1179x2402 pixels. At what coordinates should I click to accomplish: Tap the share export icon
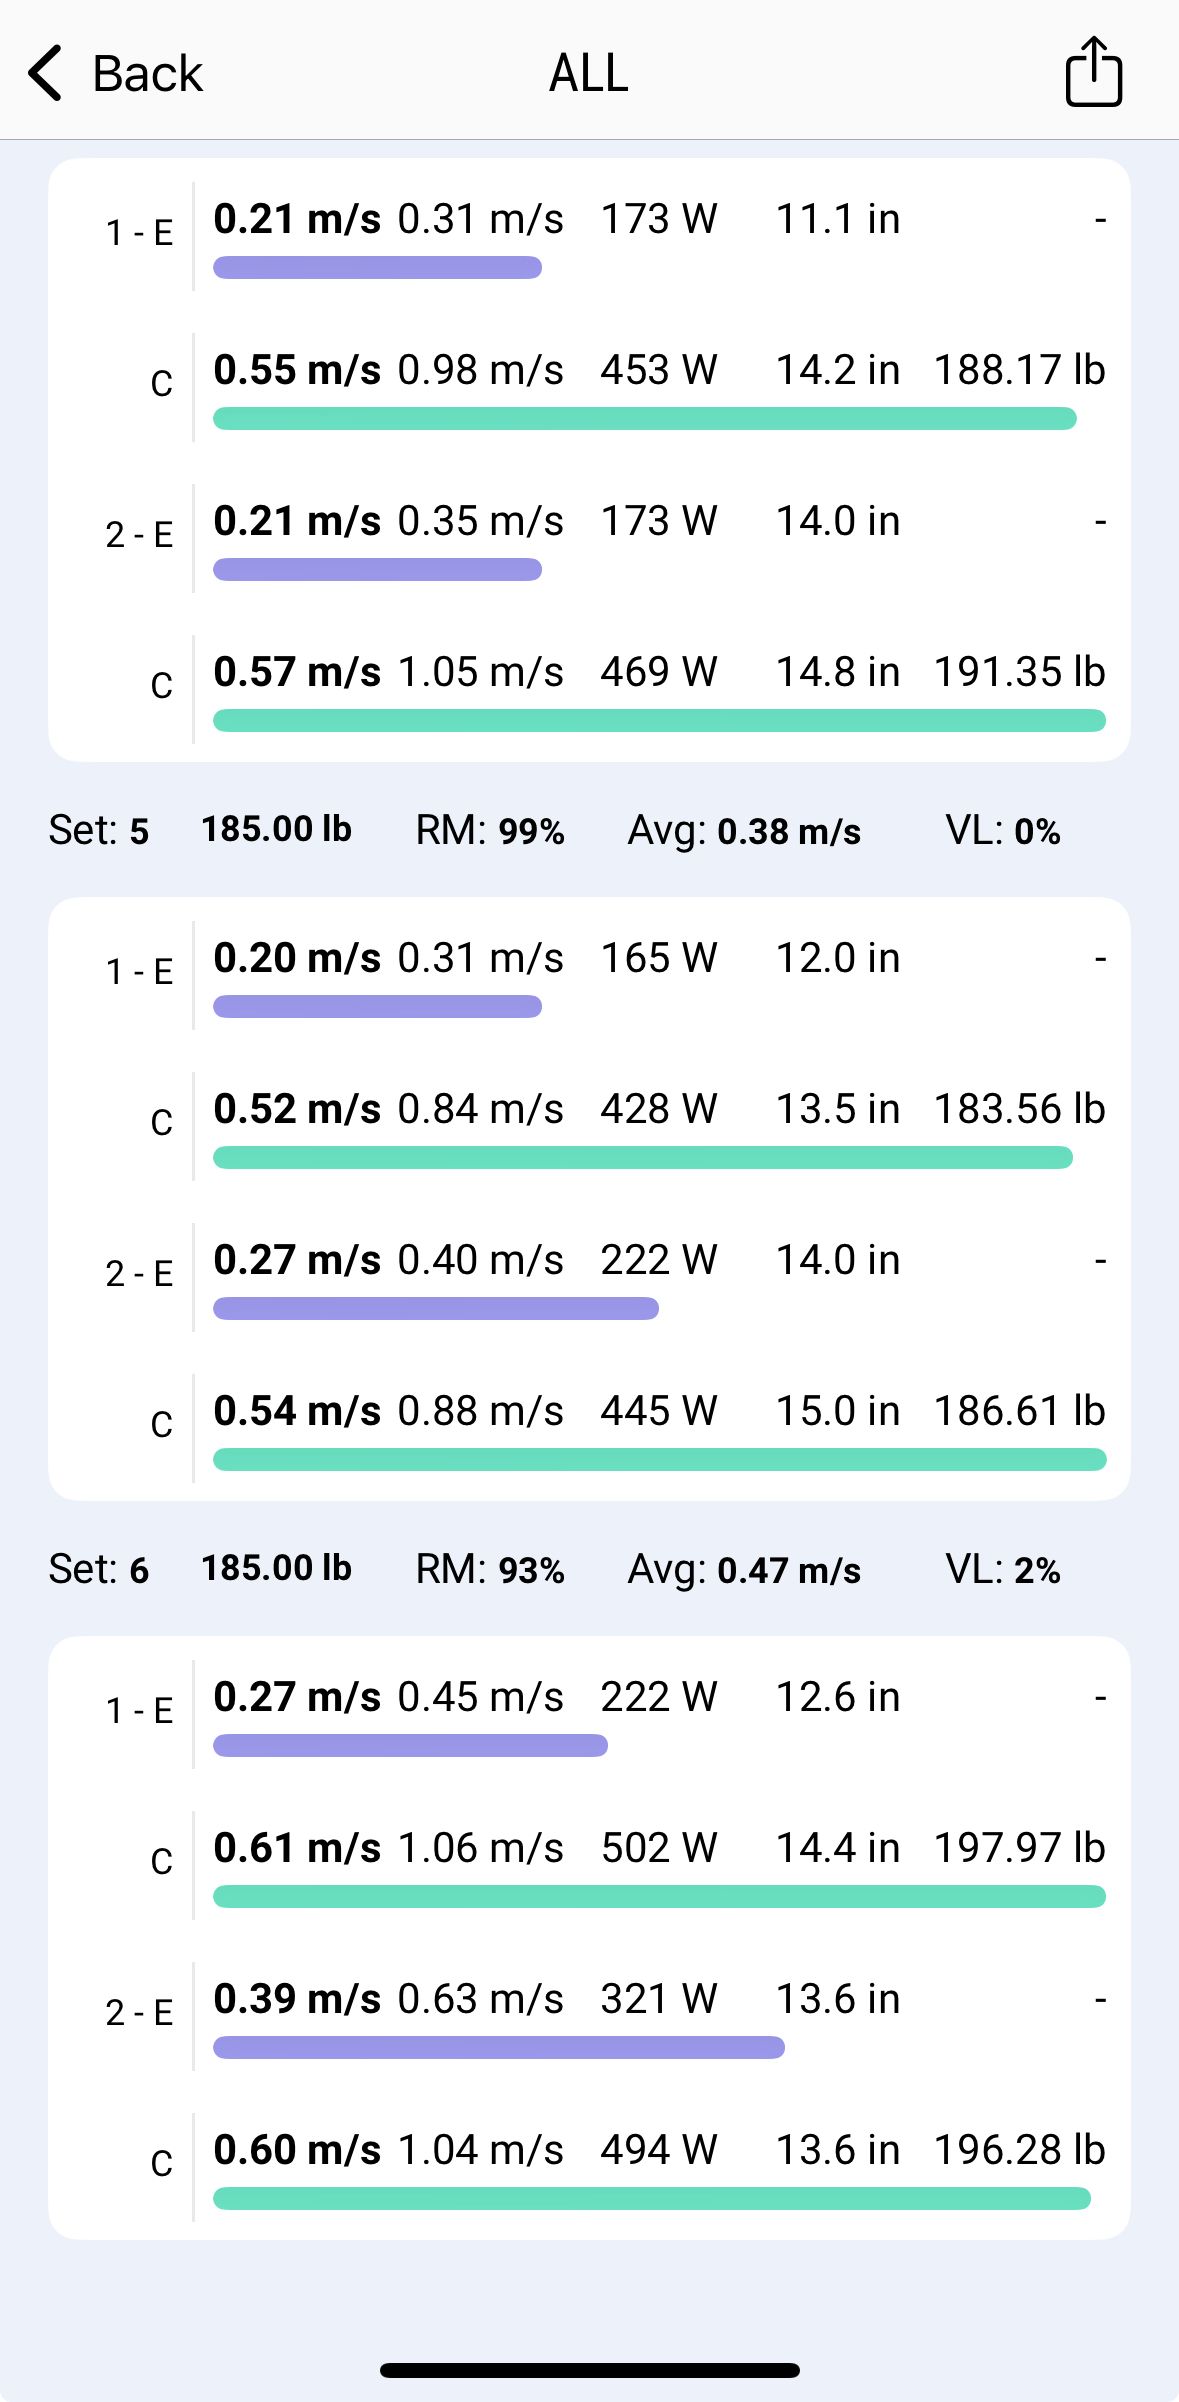1093,72
